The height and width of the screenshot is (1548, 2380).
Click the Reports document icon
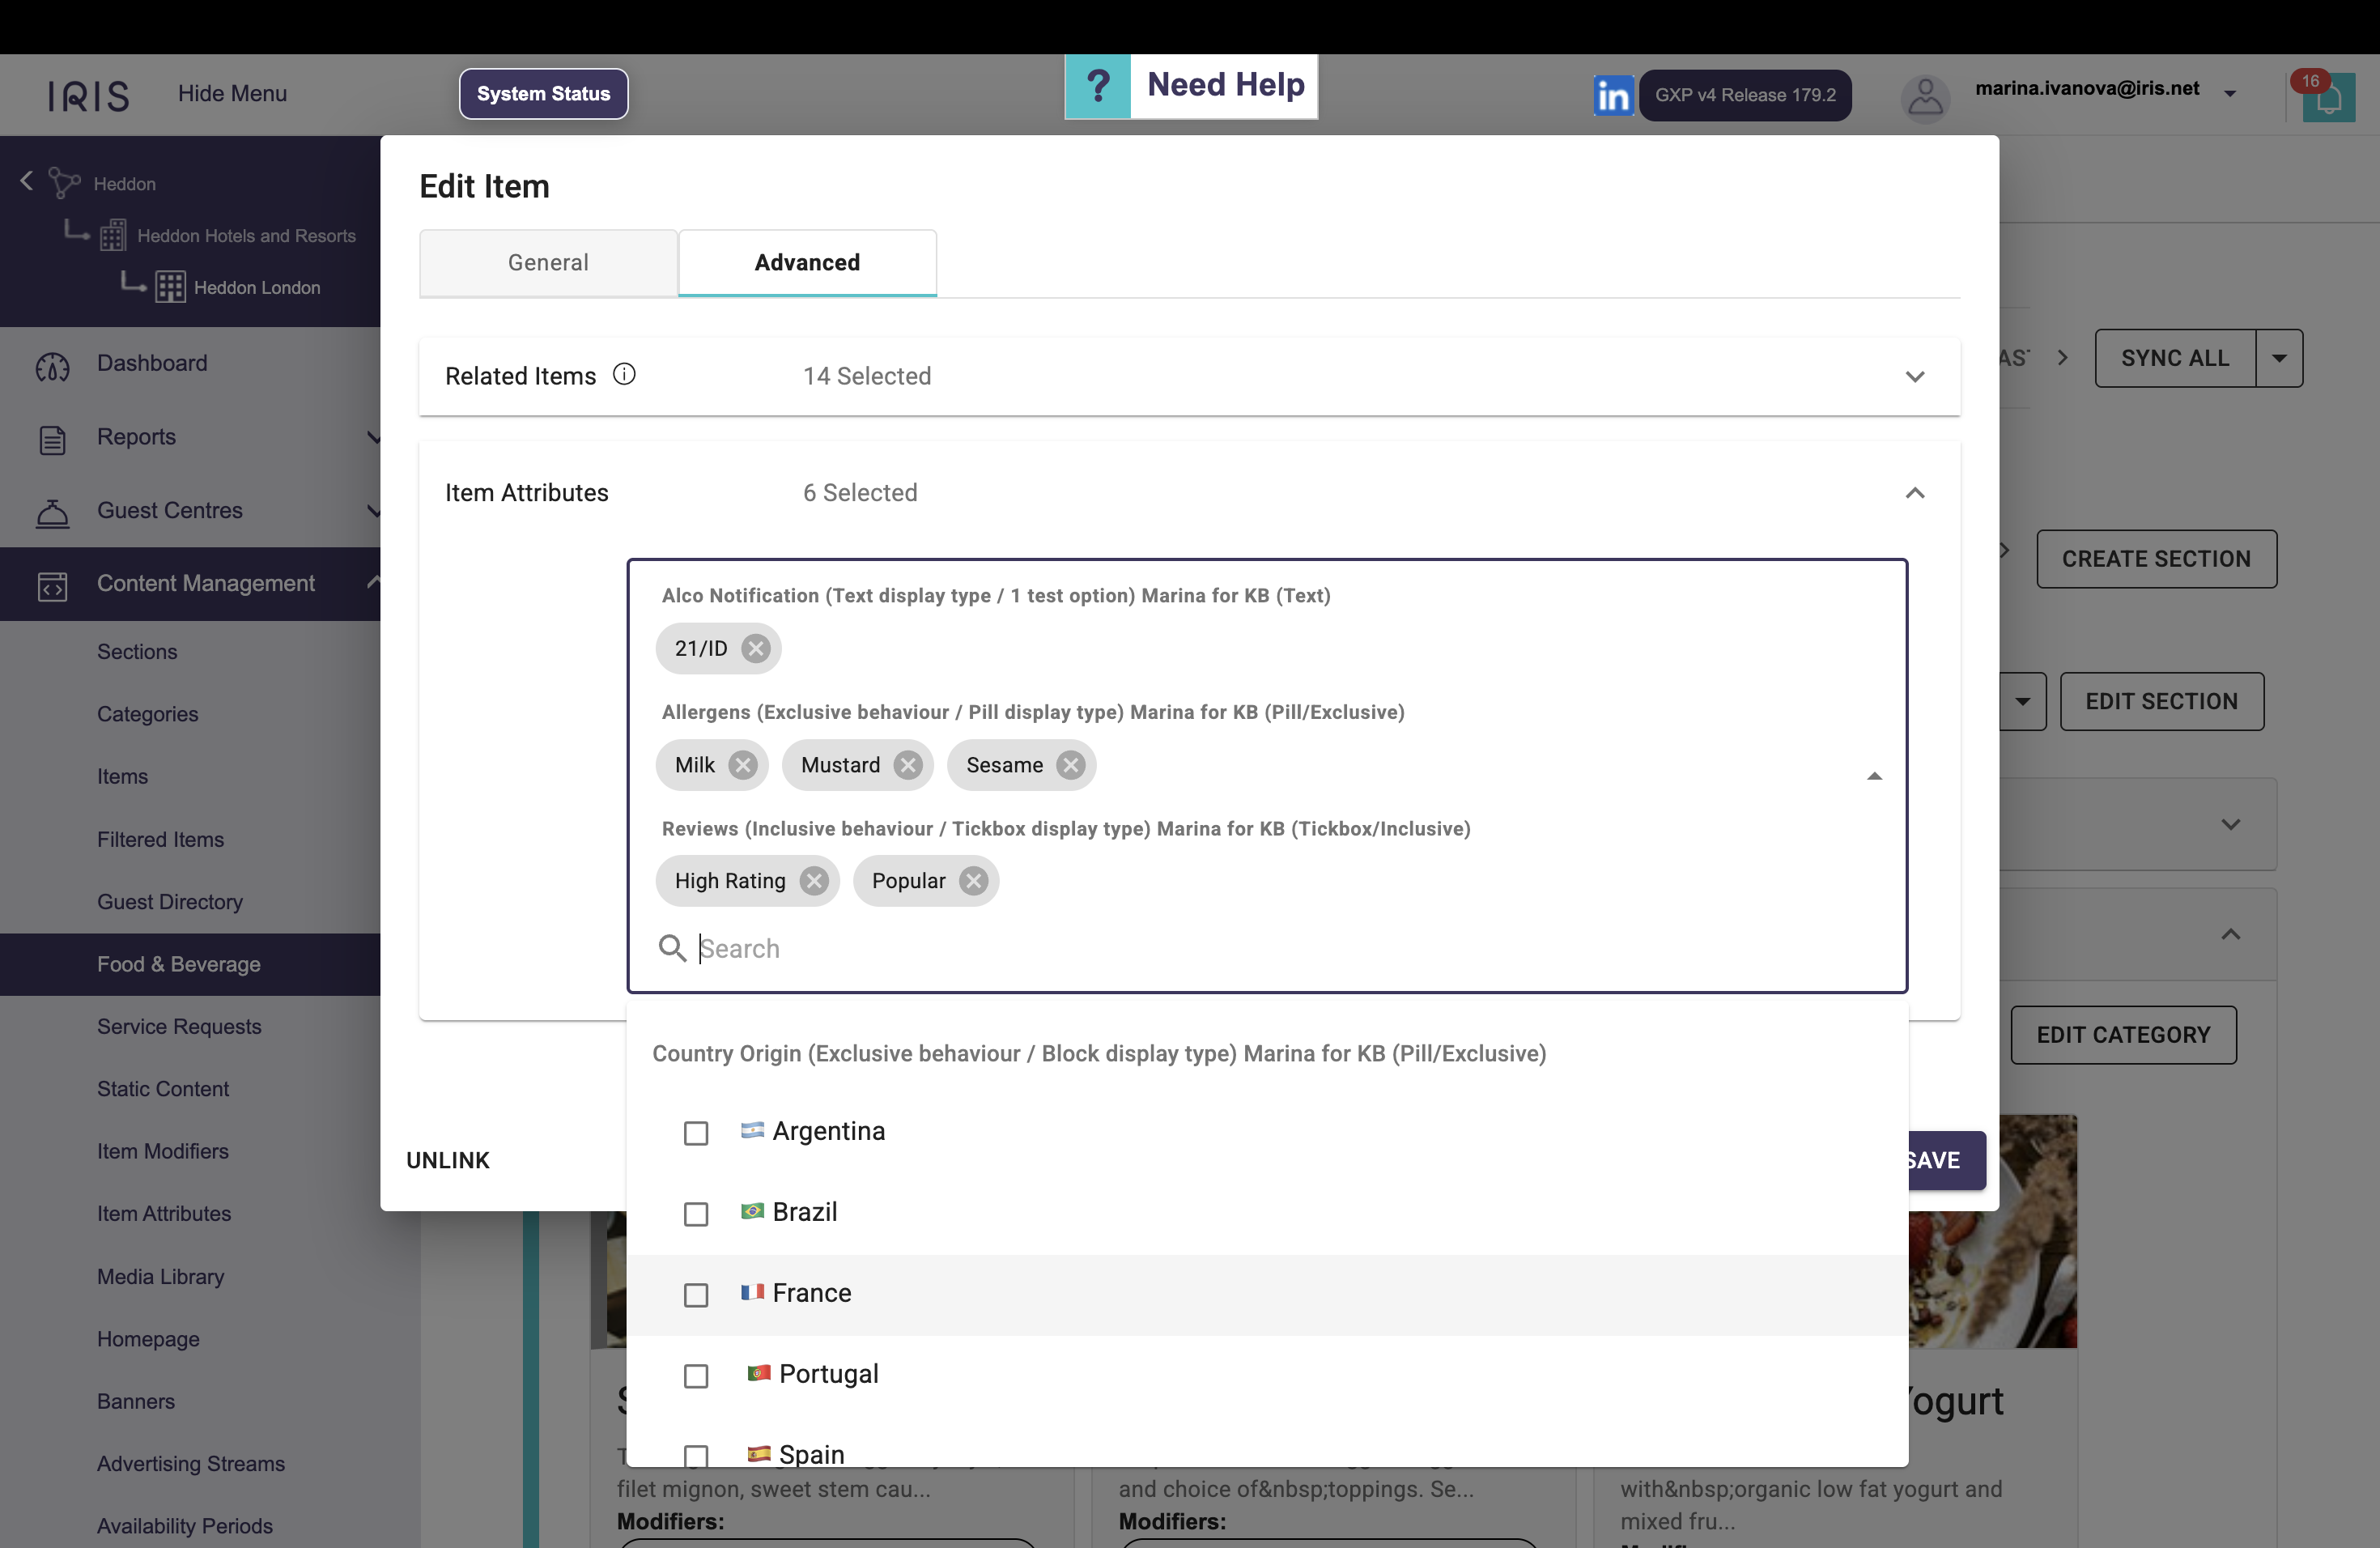[53, 439]
